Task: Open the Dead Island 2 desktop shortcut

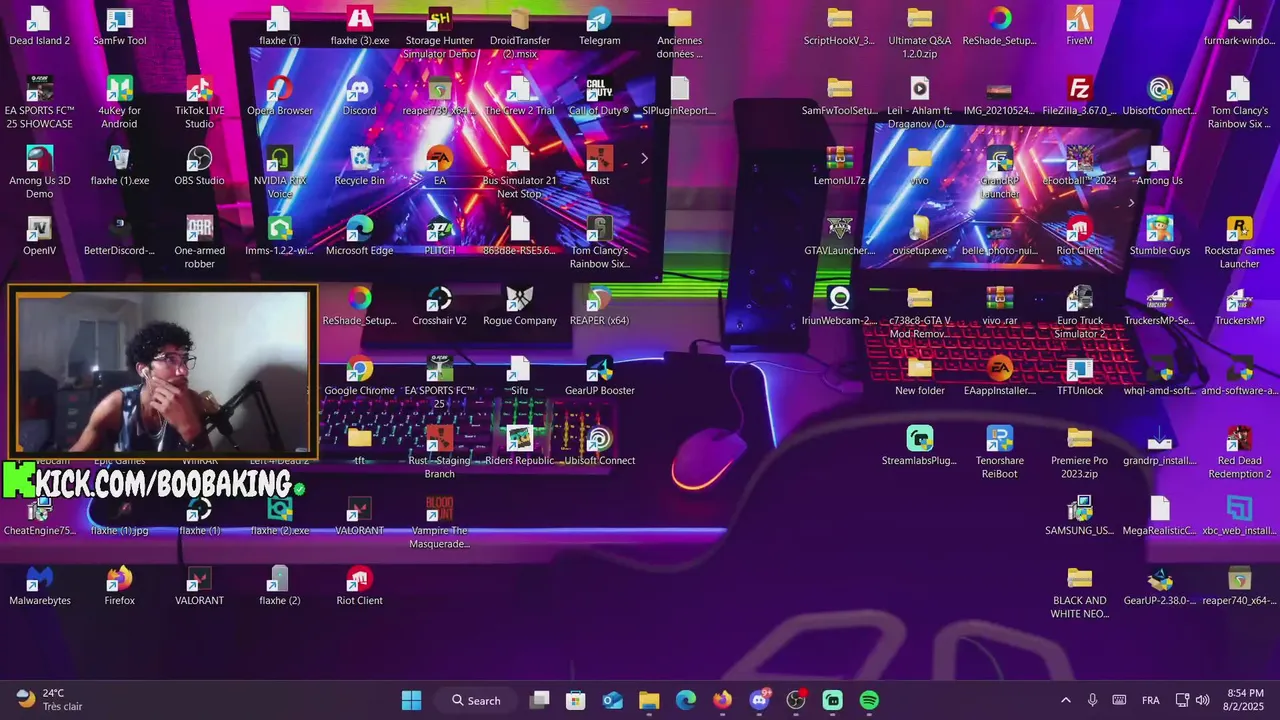Action: click(x=40, y=27)
